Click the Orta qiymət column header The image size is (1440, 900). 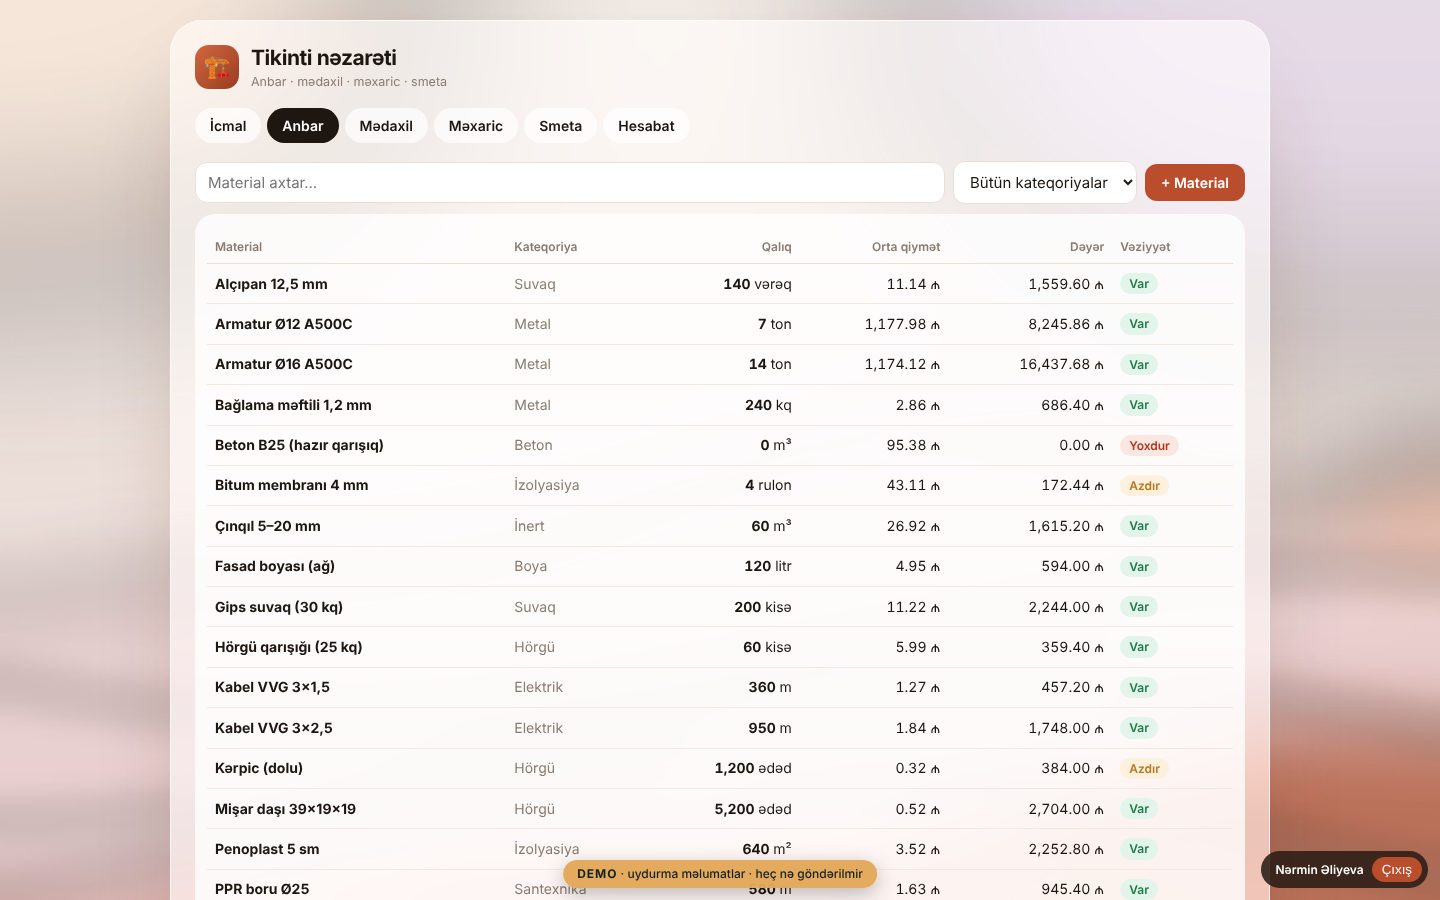tap(906, 247)
